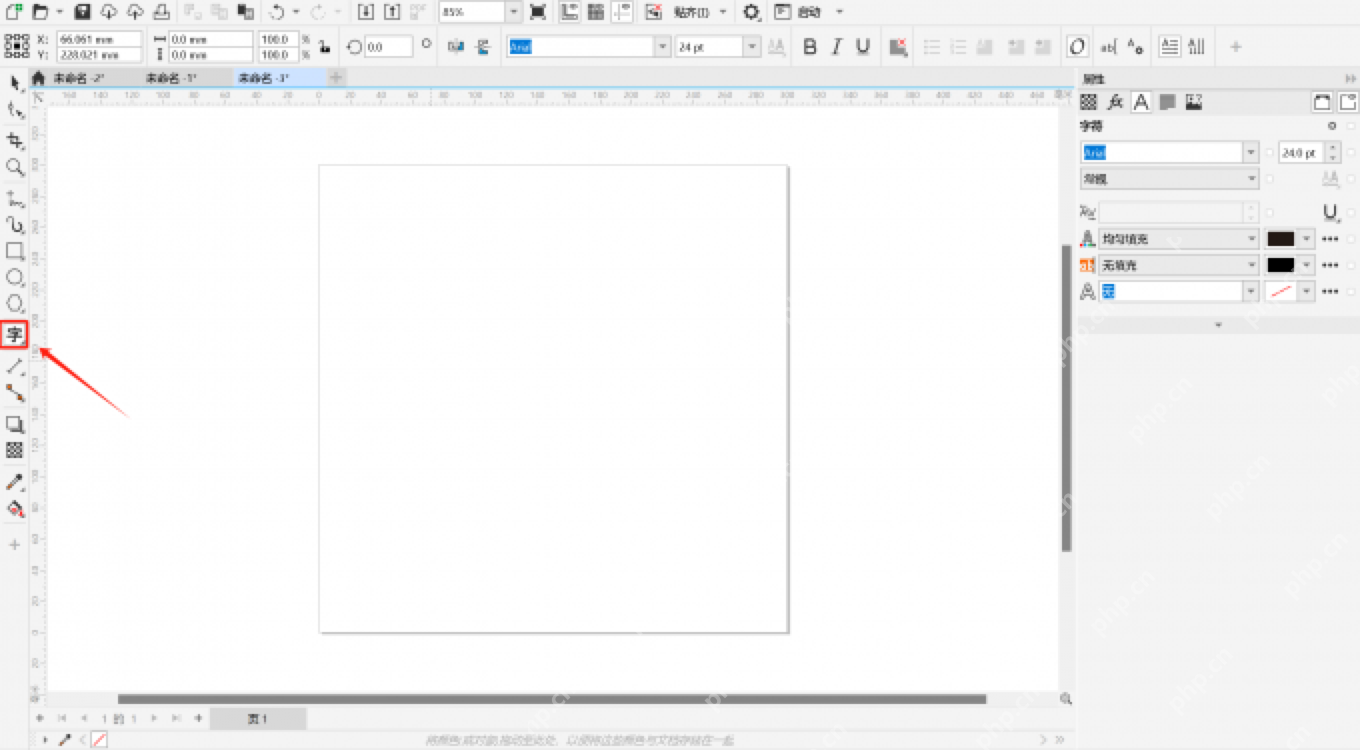1360x750 pixels.
Task: Click the Undo arrow icon
Action: [x=277, y=12]
